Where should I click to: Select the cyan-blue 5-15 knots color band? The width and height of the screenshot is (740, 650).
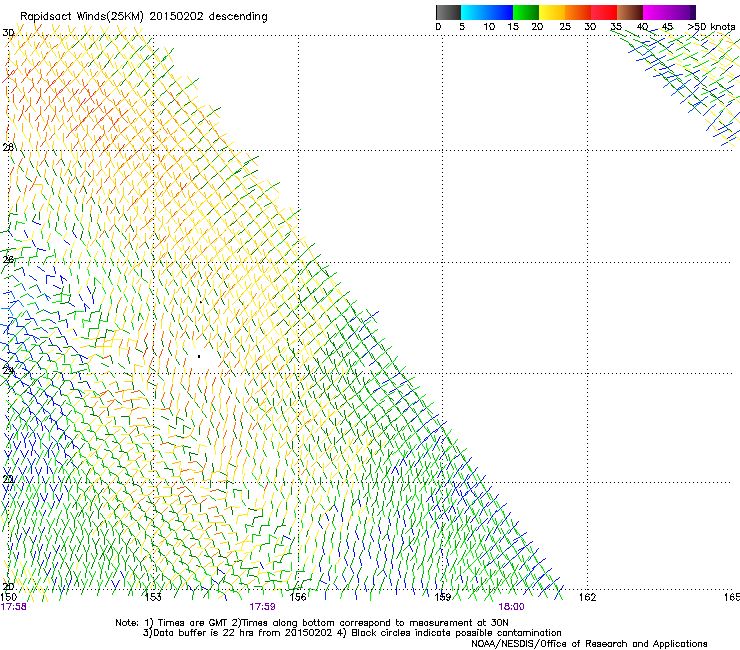tap(487, 12)
